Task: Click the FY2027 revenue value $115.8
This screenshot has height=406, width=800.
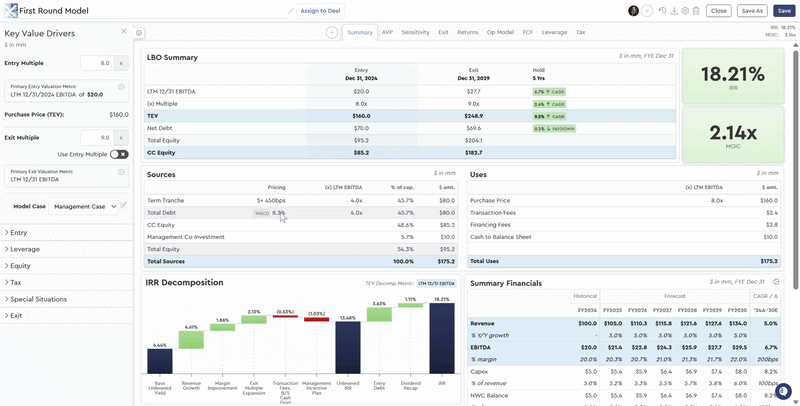Action: point(662,323)
